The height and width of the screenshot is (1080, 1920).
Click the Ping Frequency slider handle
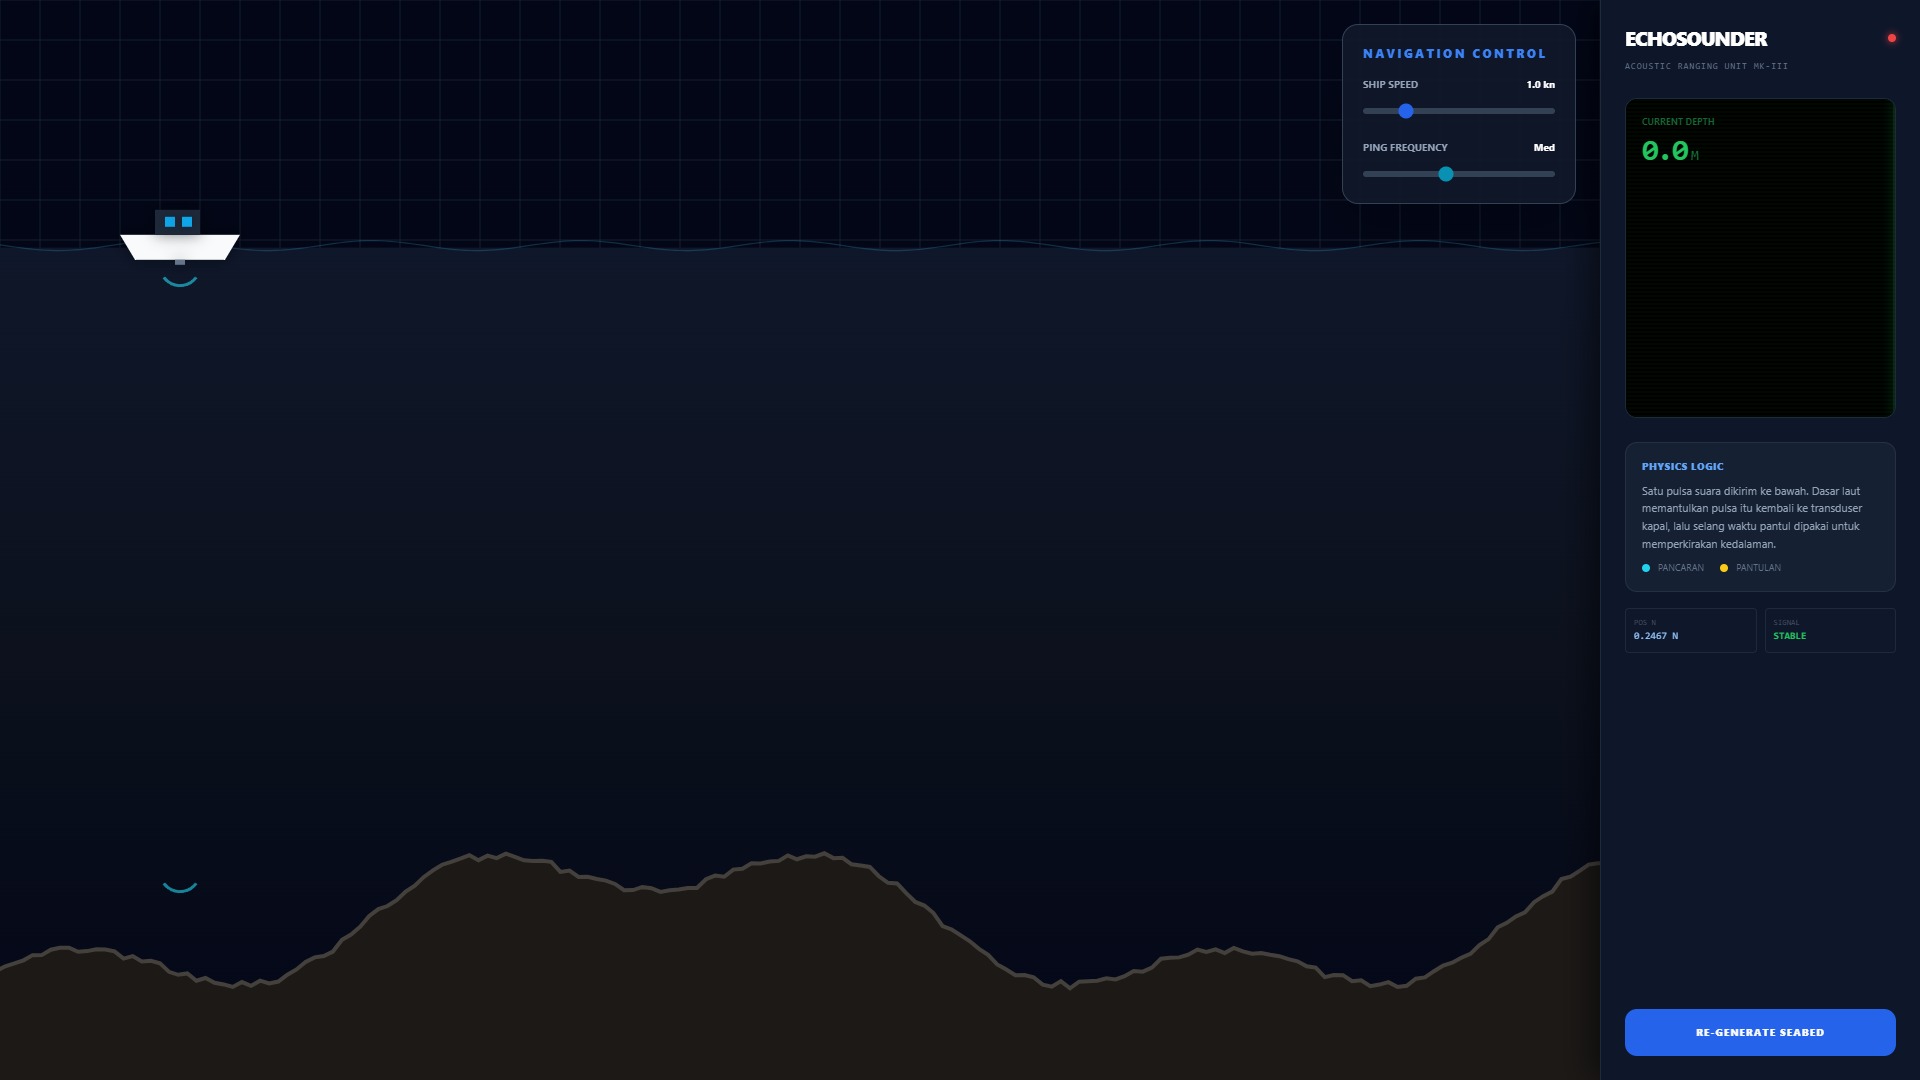[x=1446, y=174]
